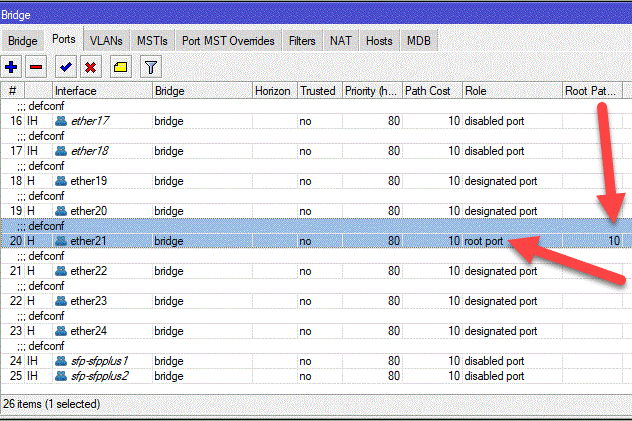Click the sfp-sfpplus2 interface name
The height and width of the screenshot is (421, 632).
point(100,376)
